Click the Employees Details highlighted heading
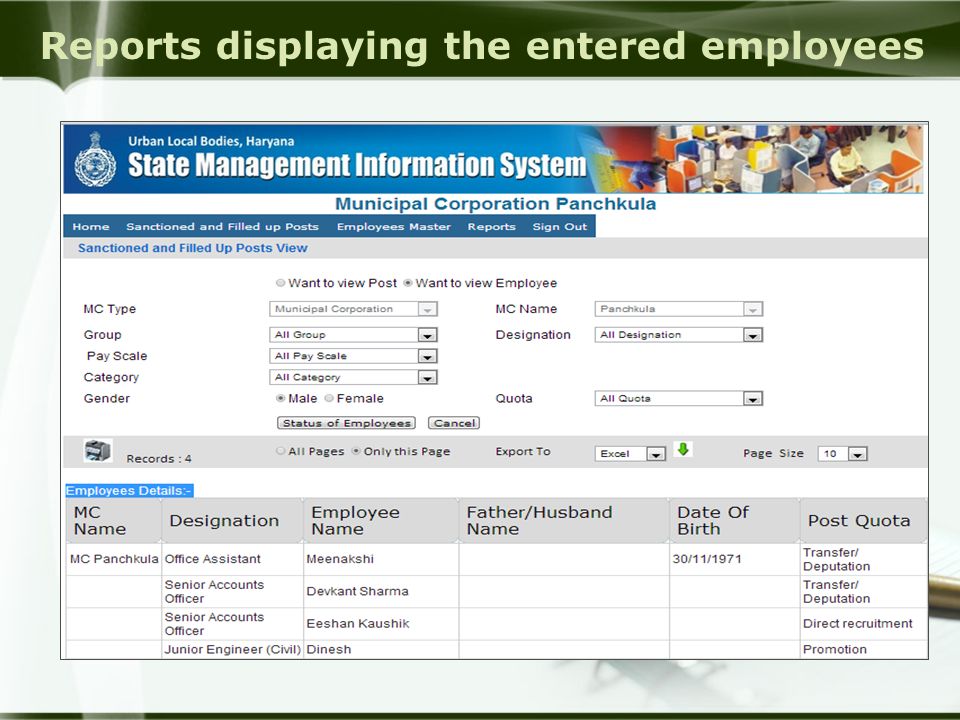The height and width of the screenshot is (720, 960). click(129, 490)
